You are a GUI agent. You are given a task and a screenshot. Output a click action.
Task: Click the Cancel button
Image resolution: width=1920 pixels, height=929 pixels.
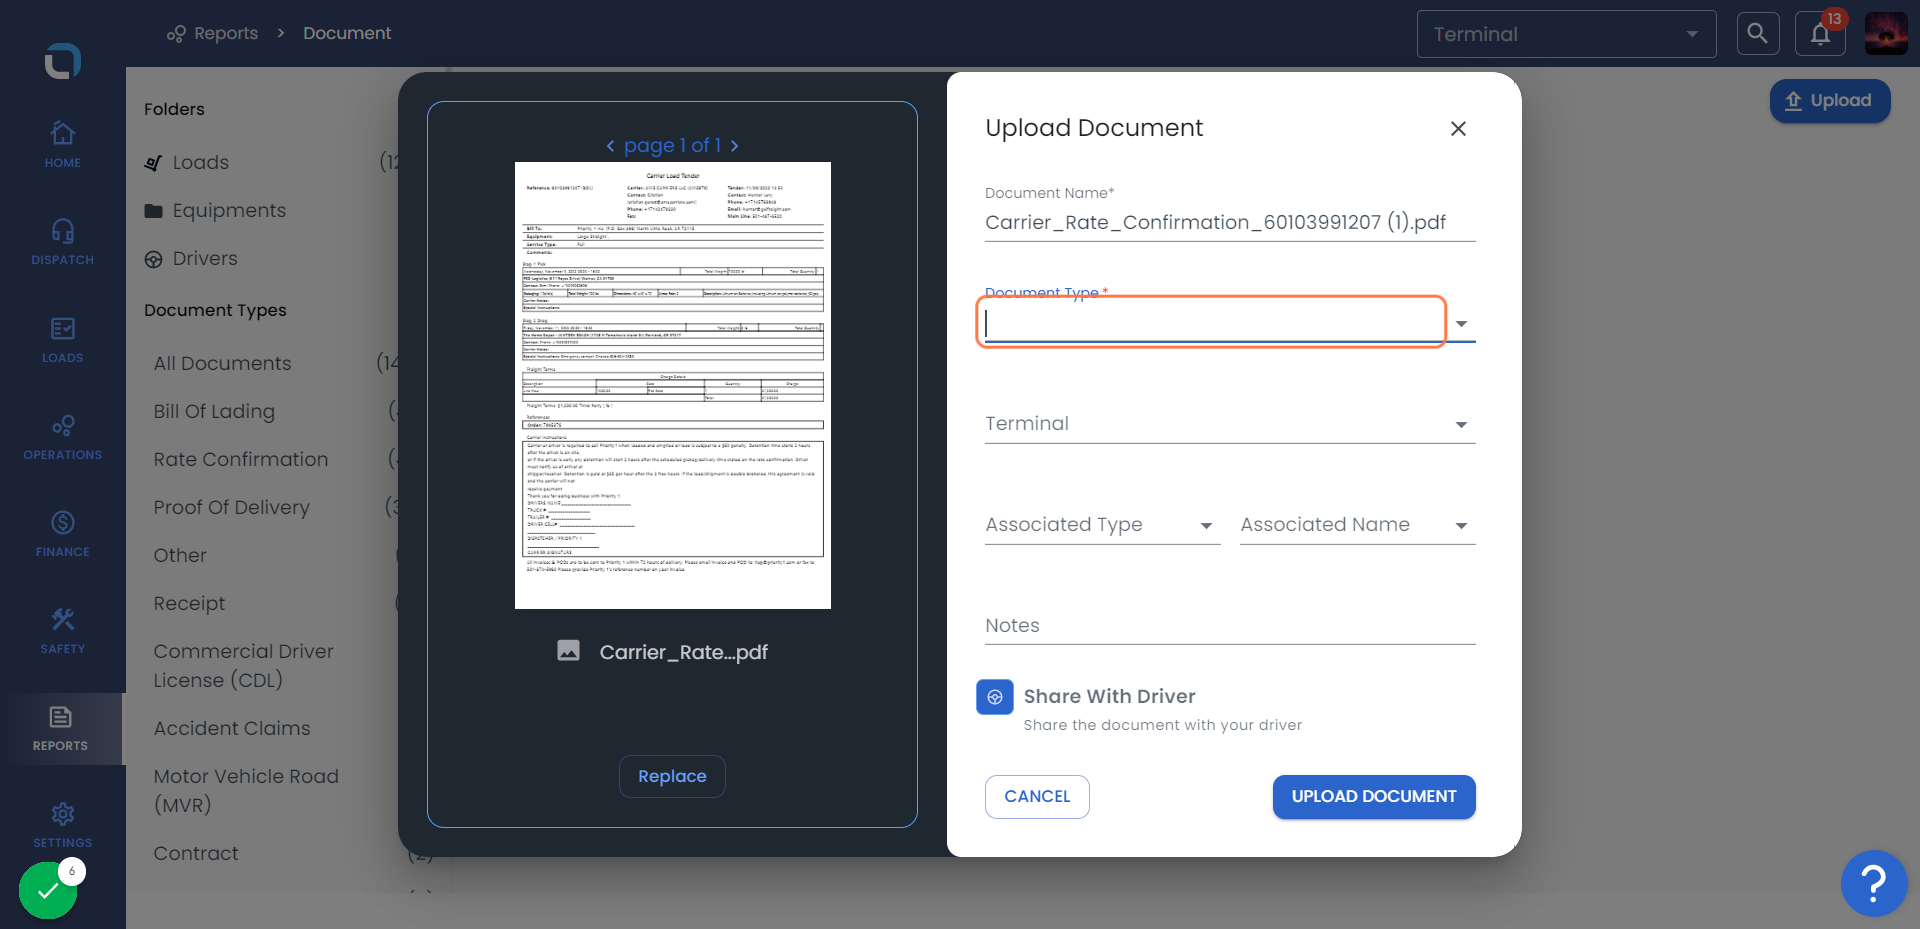pos(1037,797)
